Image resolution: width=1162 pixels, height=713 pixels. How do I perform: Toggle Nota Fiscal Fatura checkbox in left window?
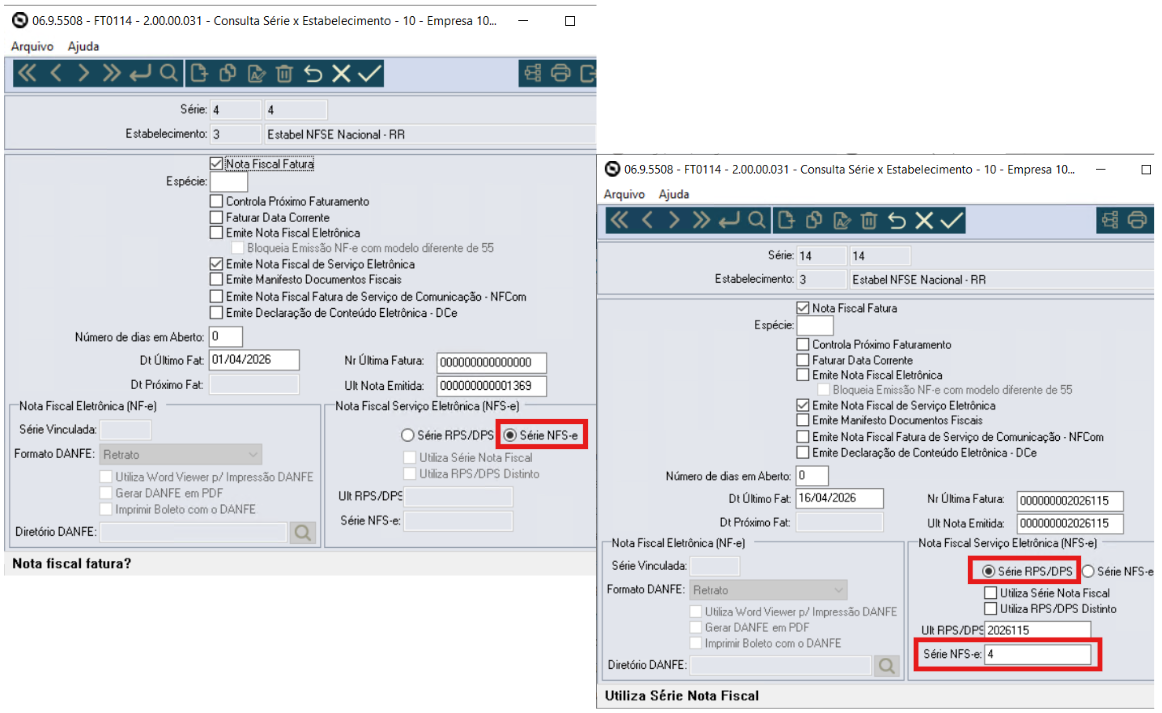click(x=216, y=164)
